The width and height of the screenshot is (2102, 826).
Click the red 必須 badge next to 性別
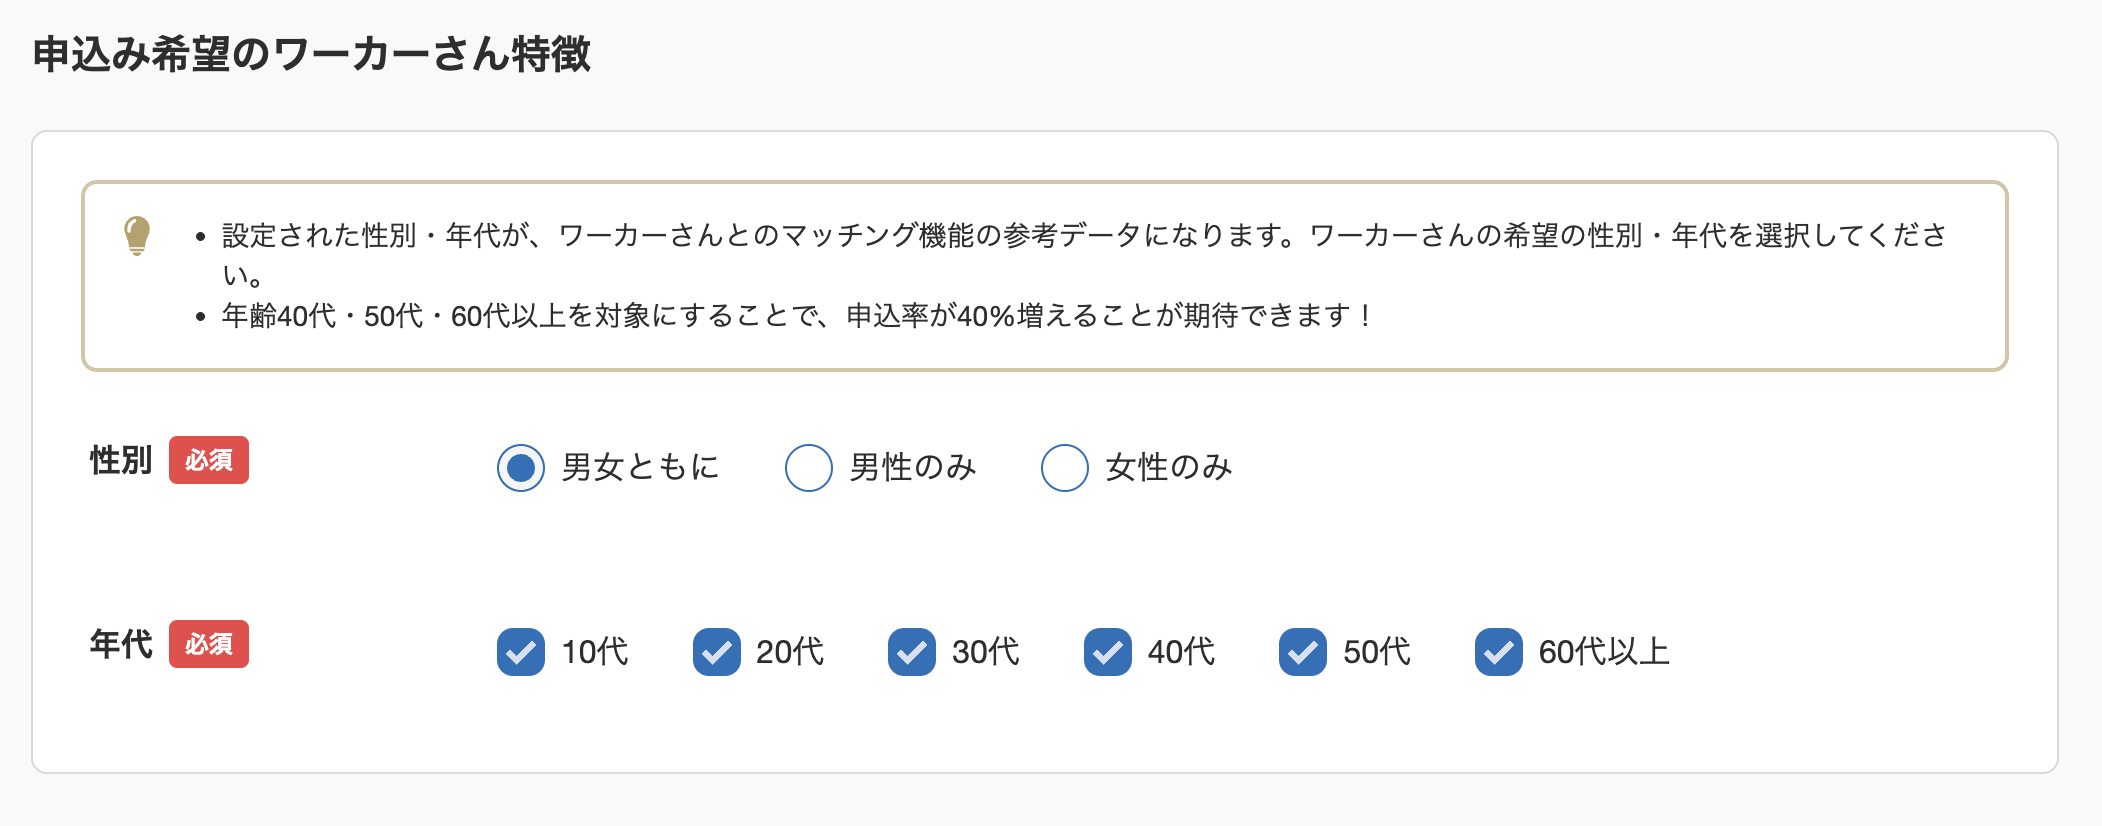209,462
